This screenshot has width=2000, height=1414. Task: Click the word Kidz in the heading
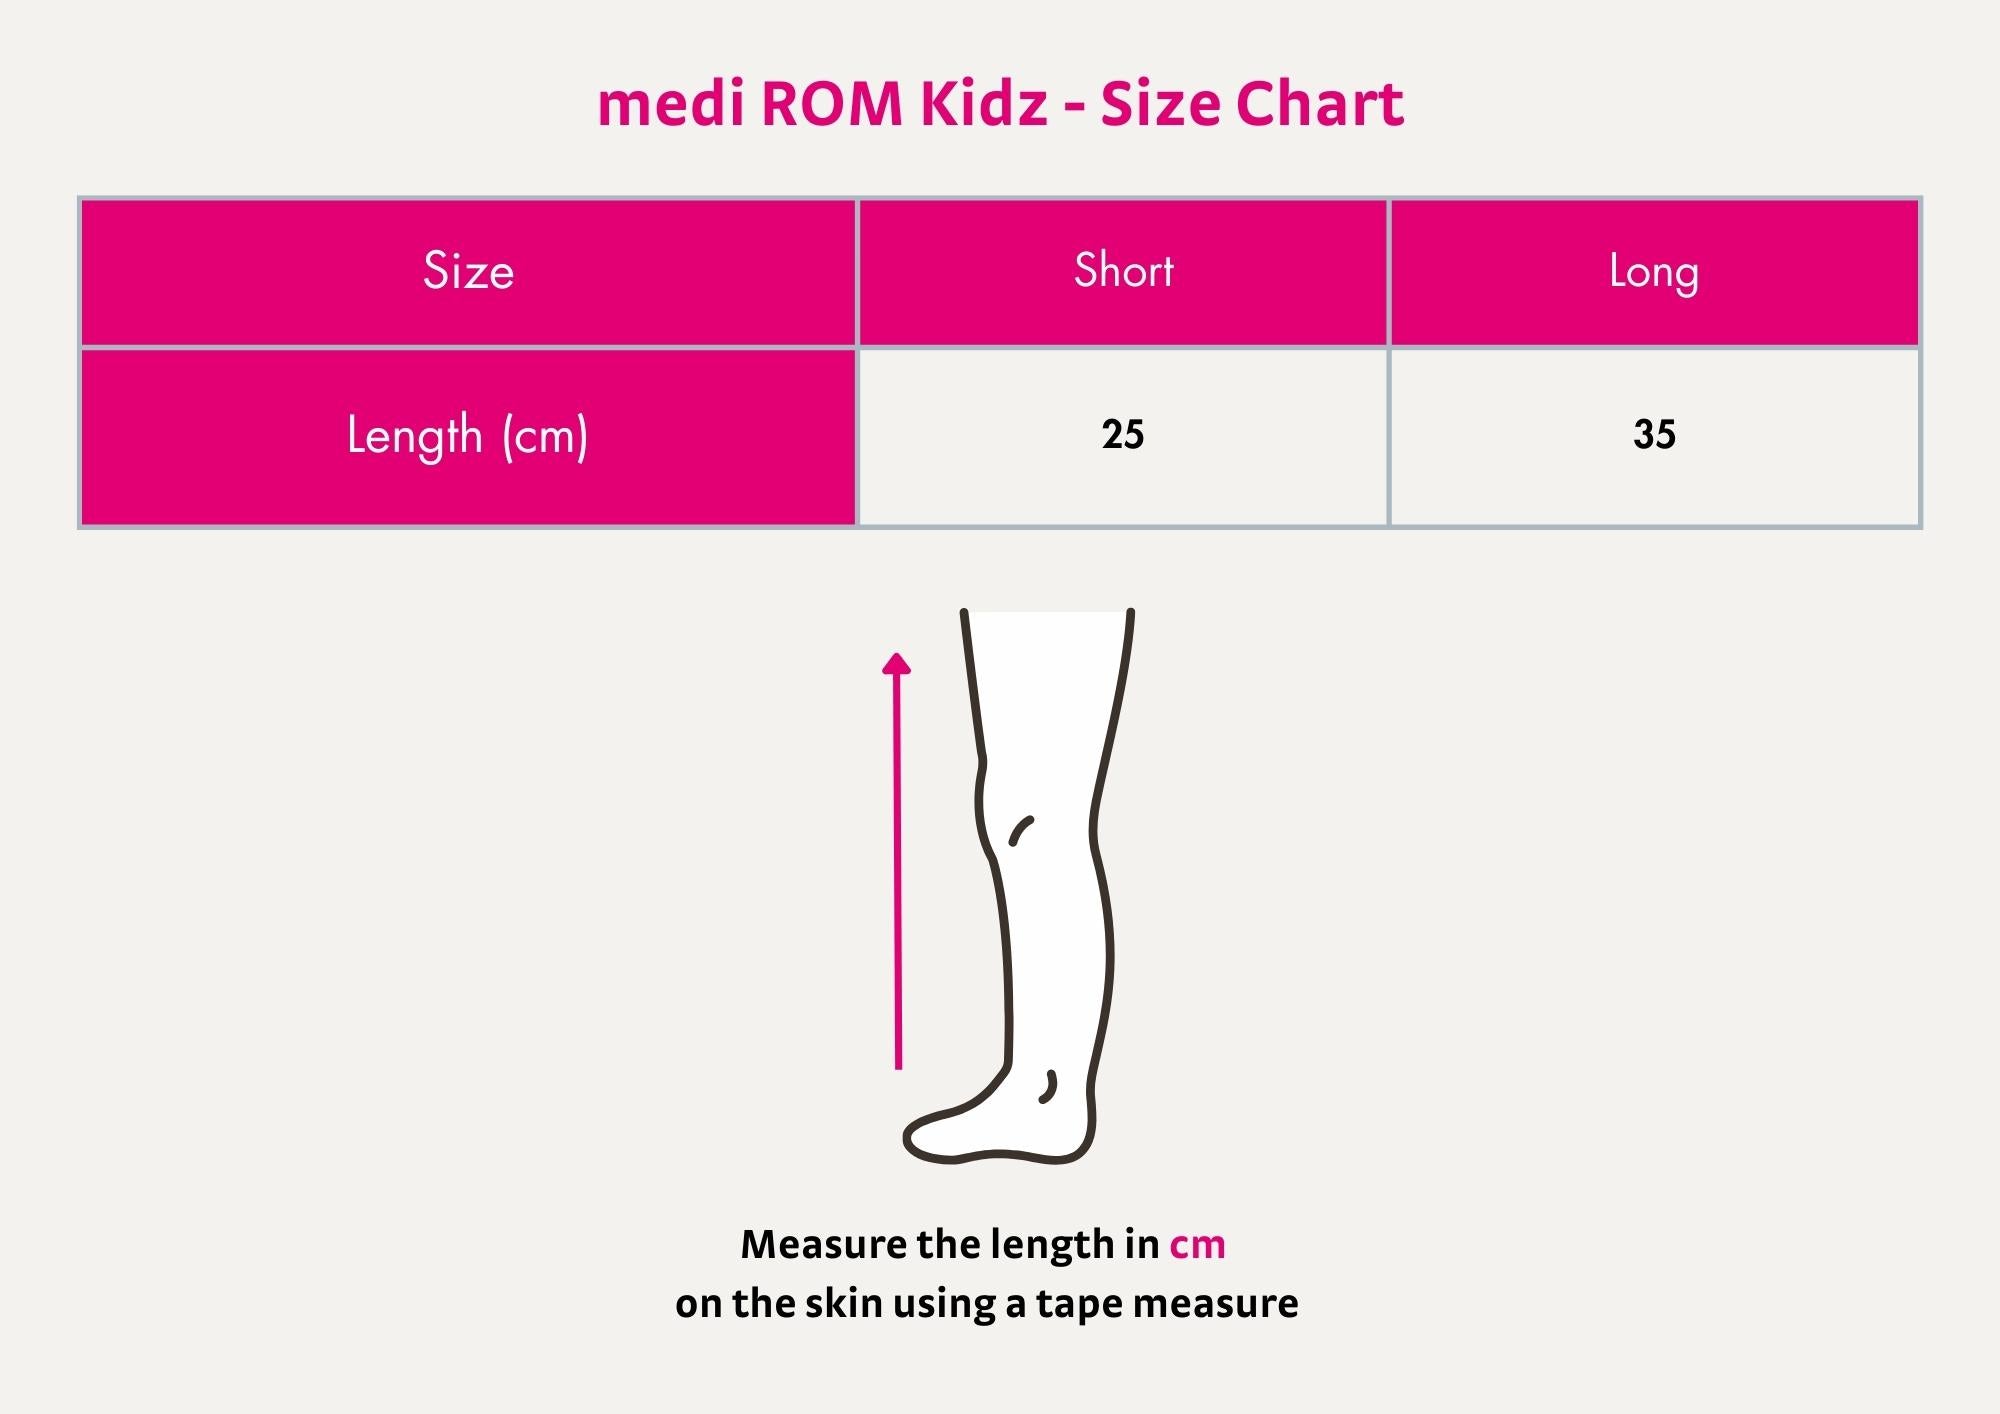click(x=984, y=104)
